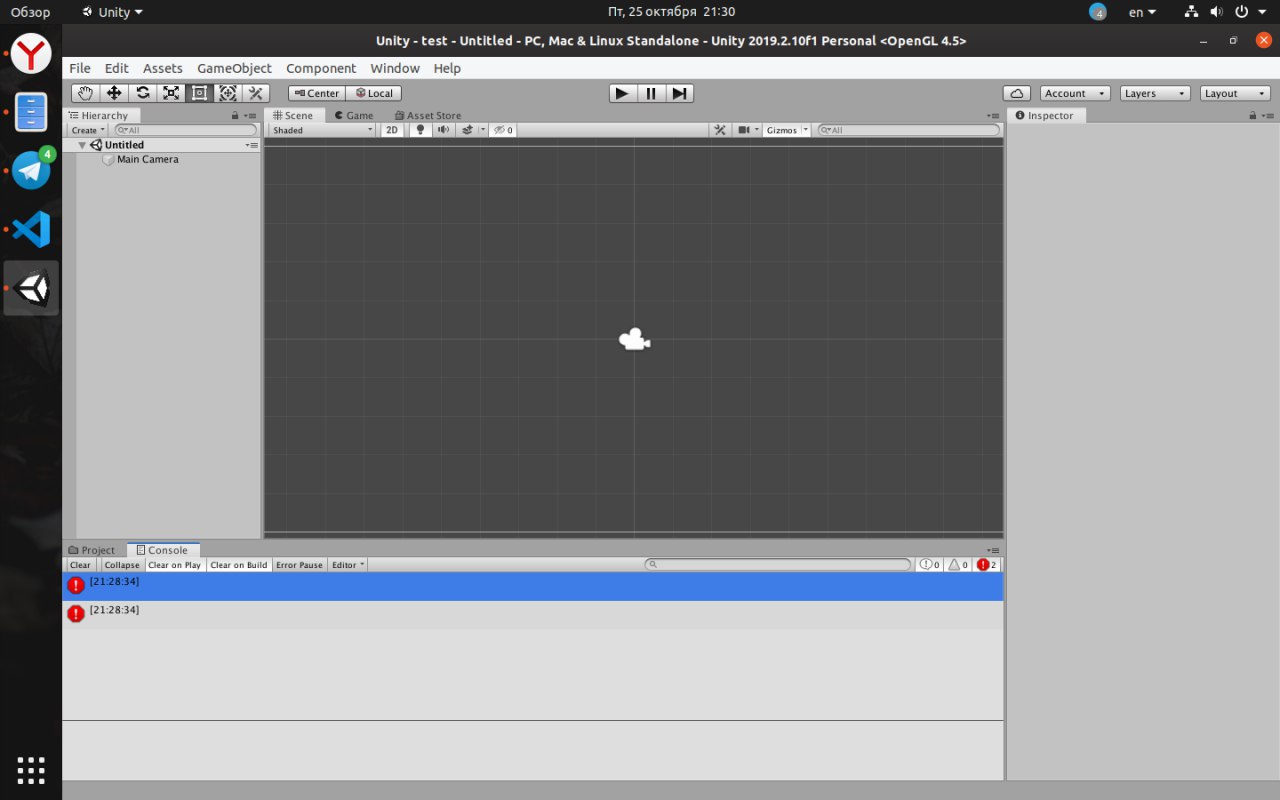1280x800 pixels.
Task: Toggle 2D scene view mode
Action: tap(393, 130)
